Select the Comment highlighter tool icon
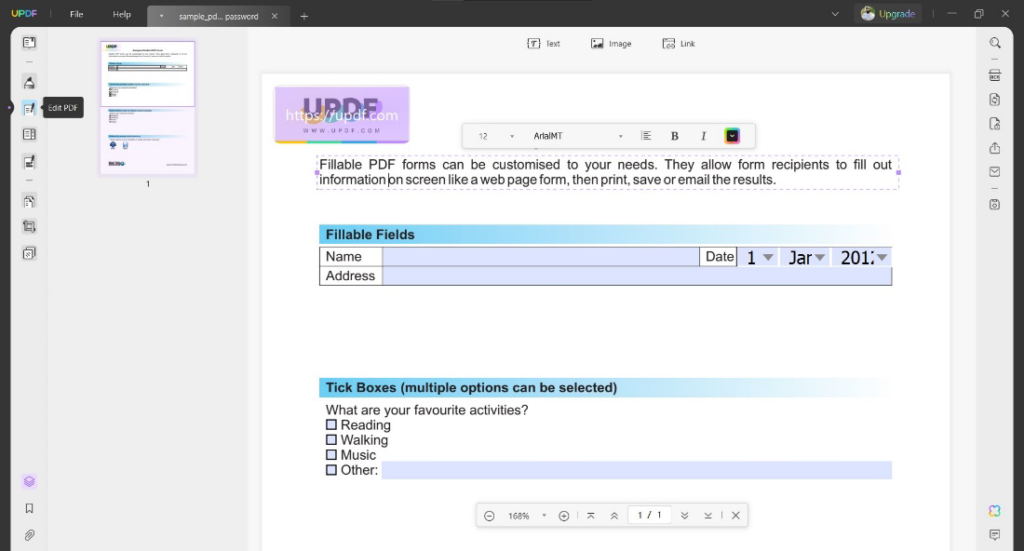The width and height of the screenshot is (1024, 551). click(x=29, y=82)
